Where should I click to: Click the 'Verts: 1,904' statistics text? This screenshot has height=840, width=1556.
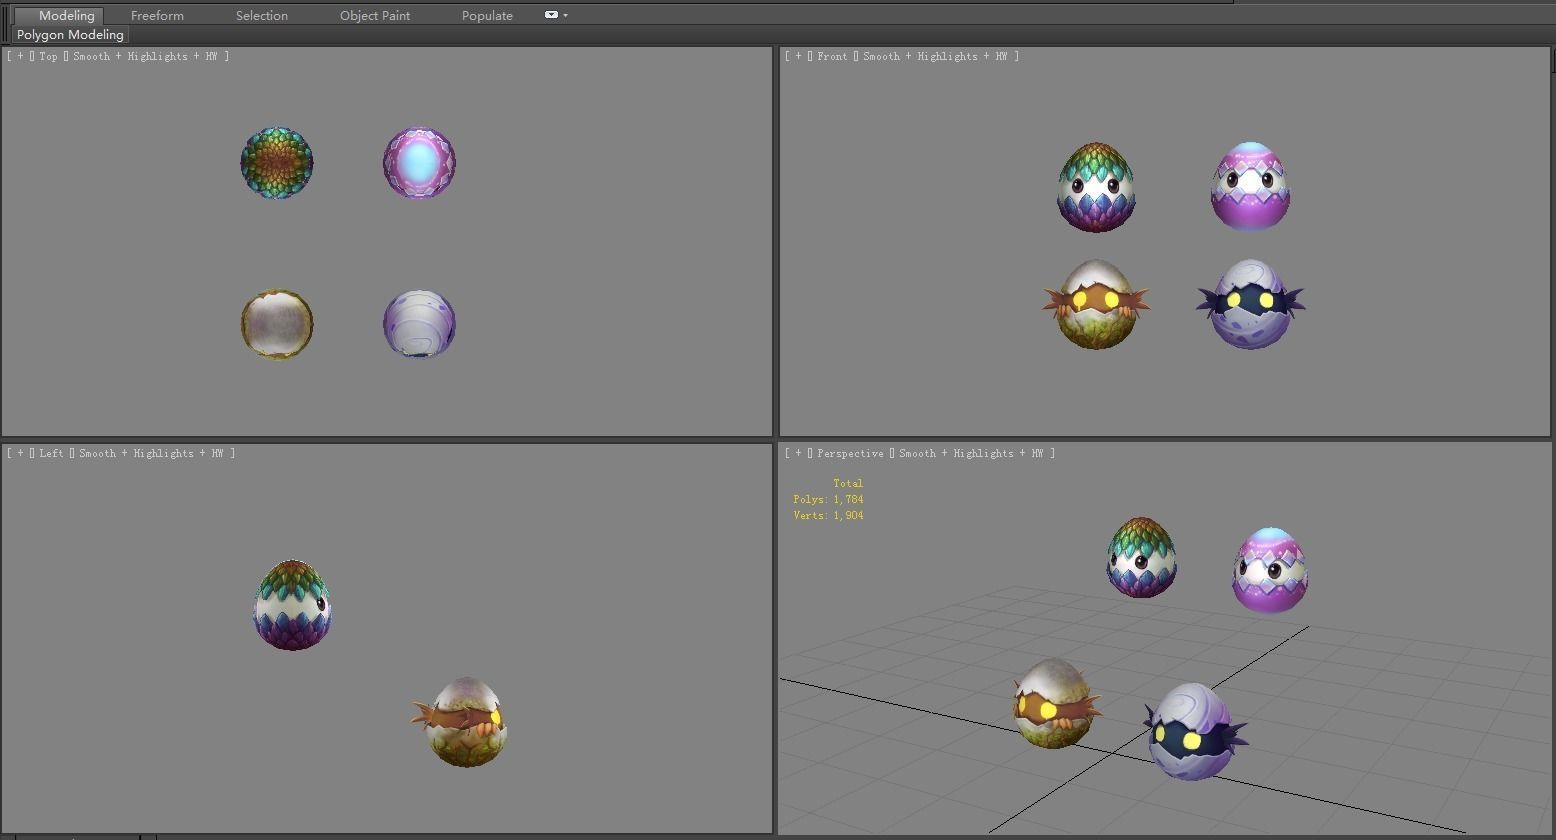pos(828,516)
